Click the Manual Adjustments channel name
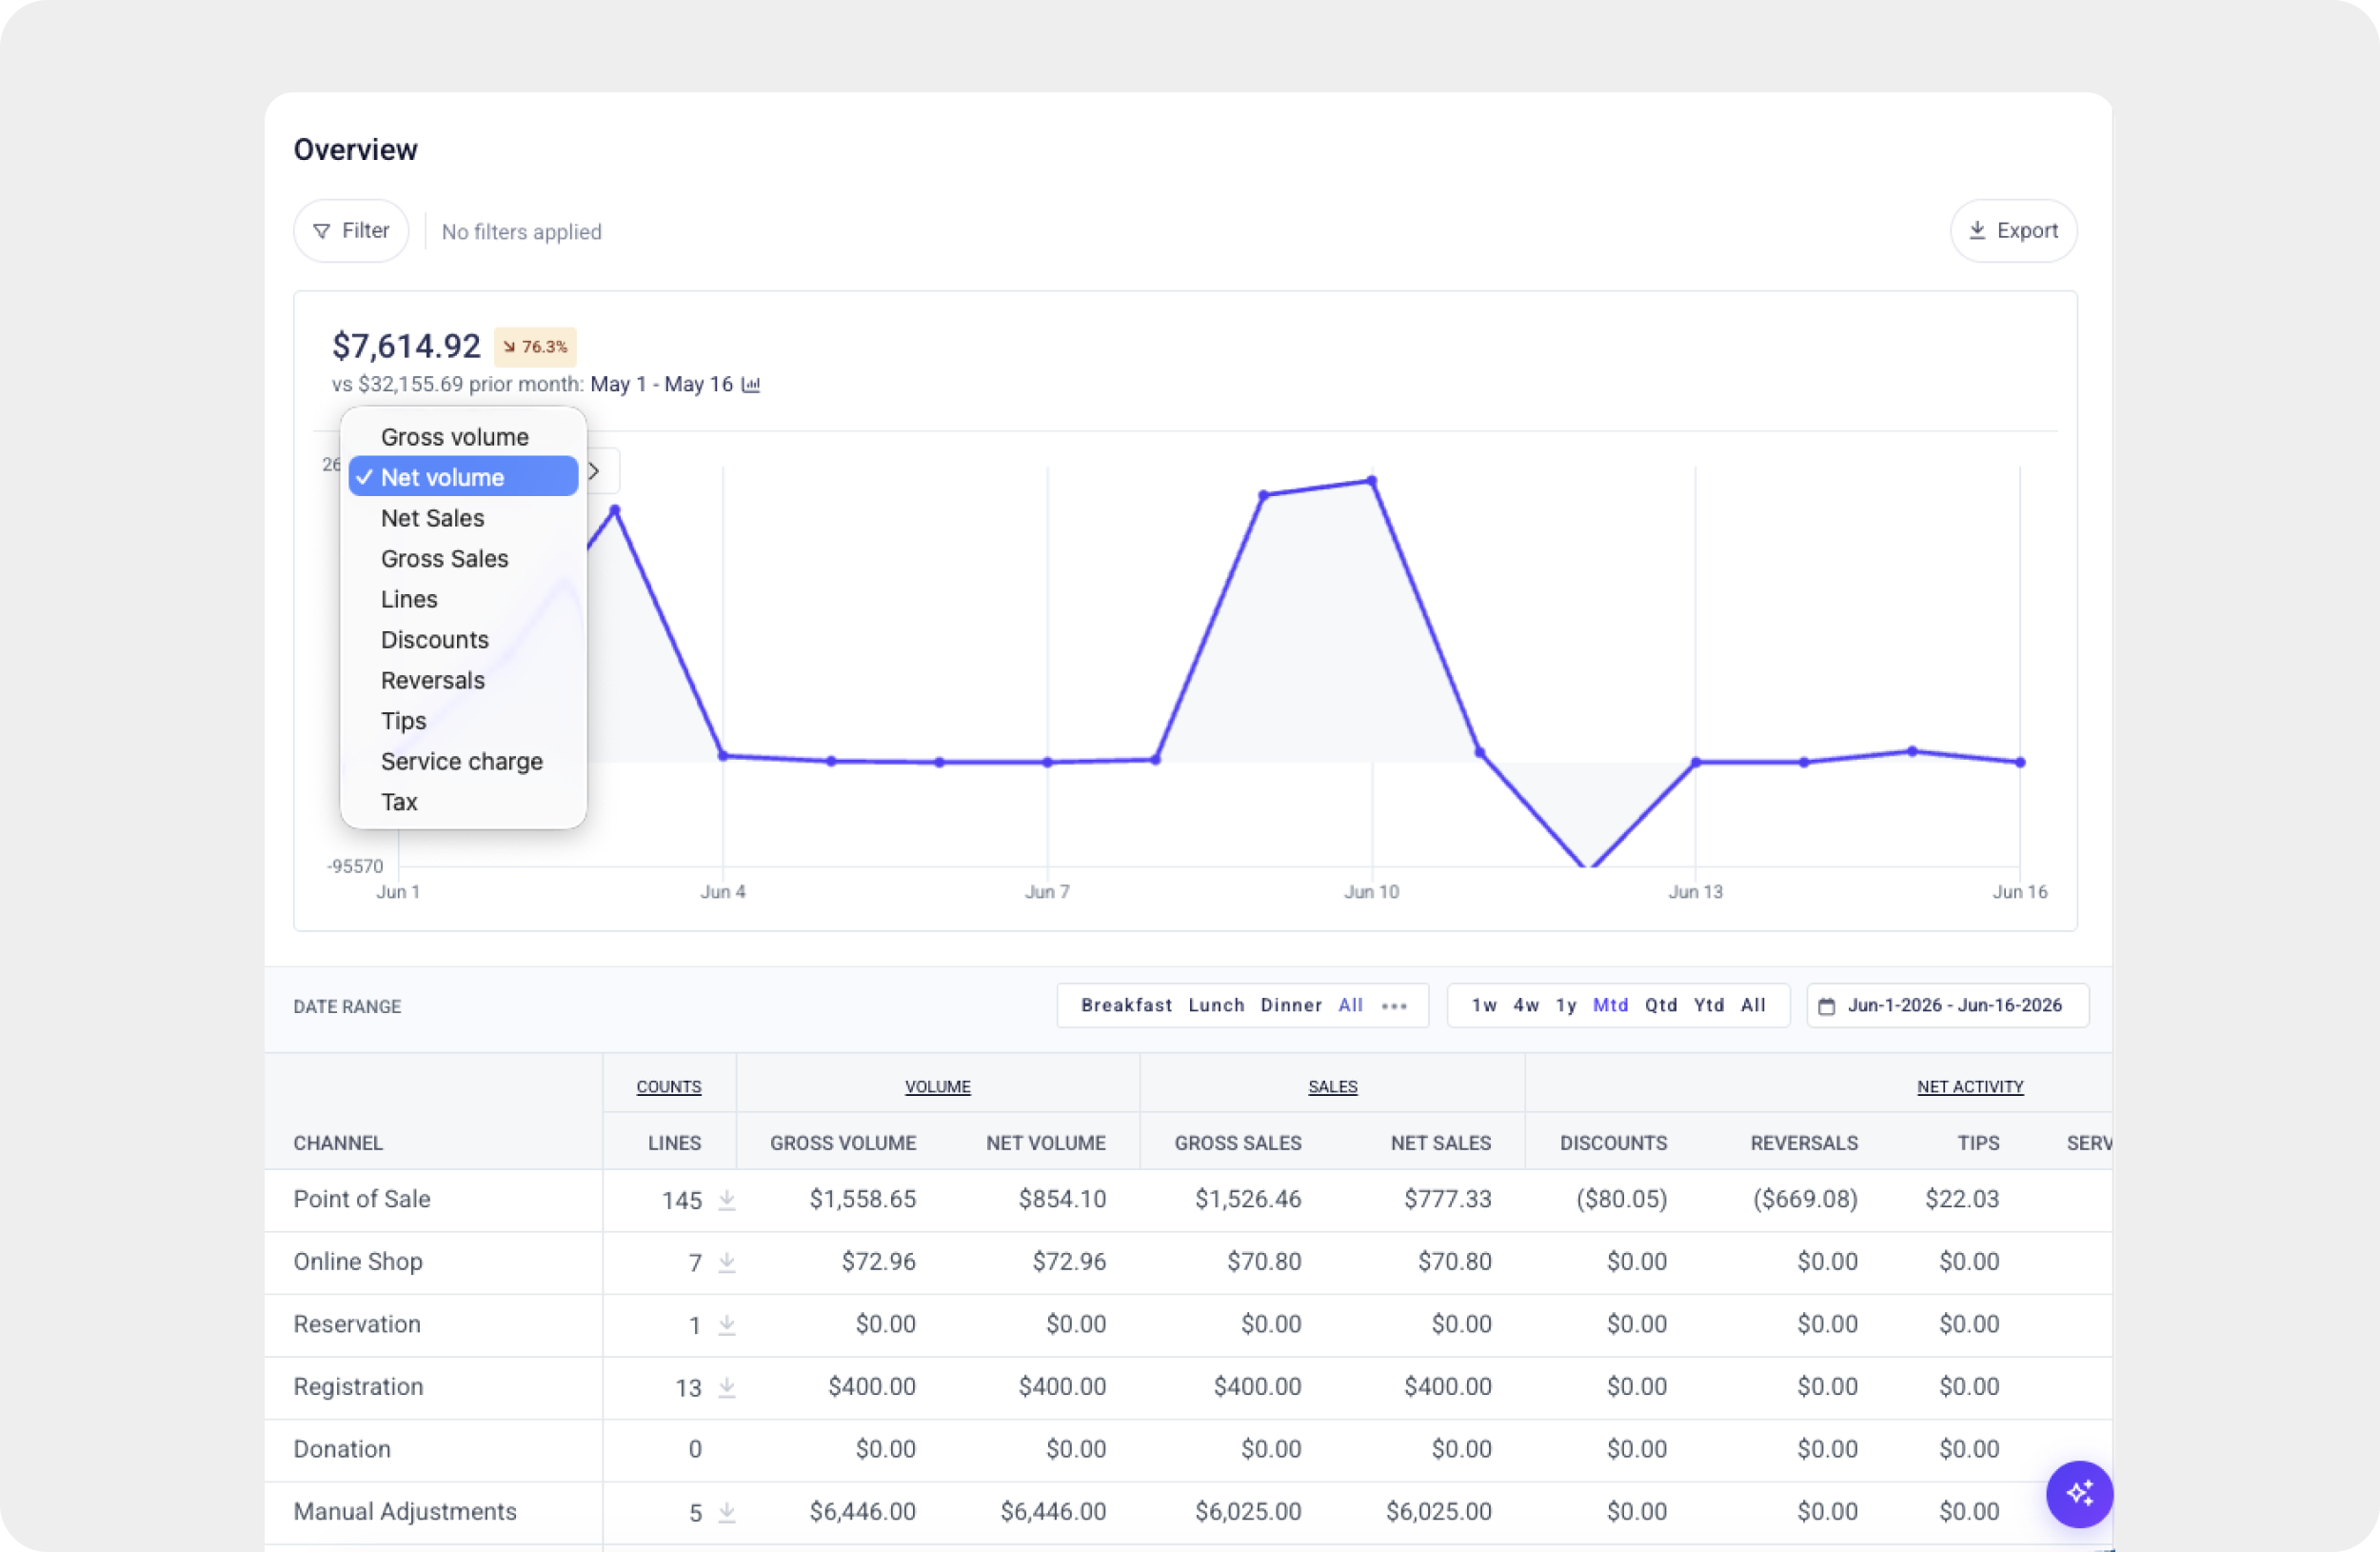Viewport: 2380px width, 1552px height. tap(405, 1512)
